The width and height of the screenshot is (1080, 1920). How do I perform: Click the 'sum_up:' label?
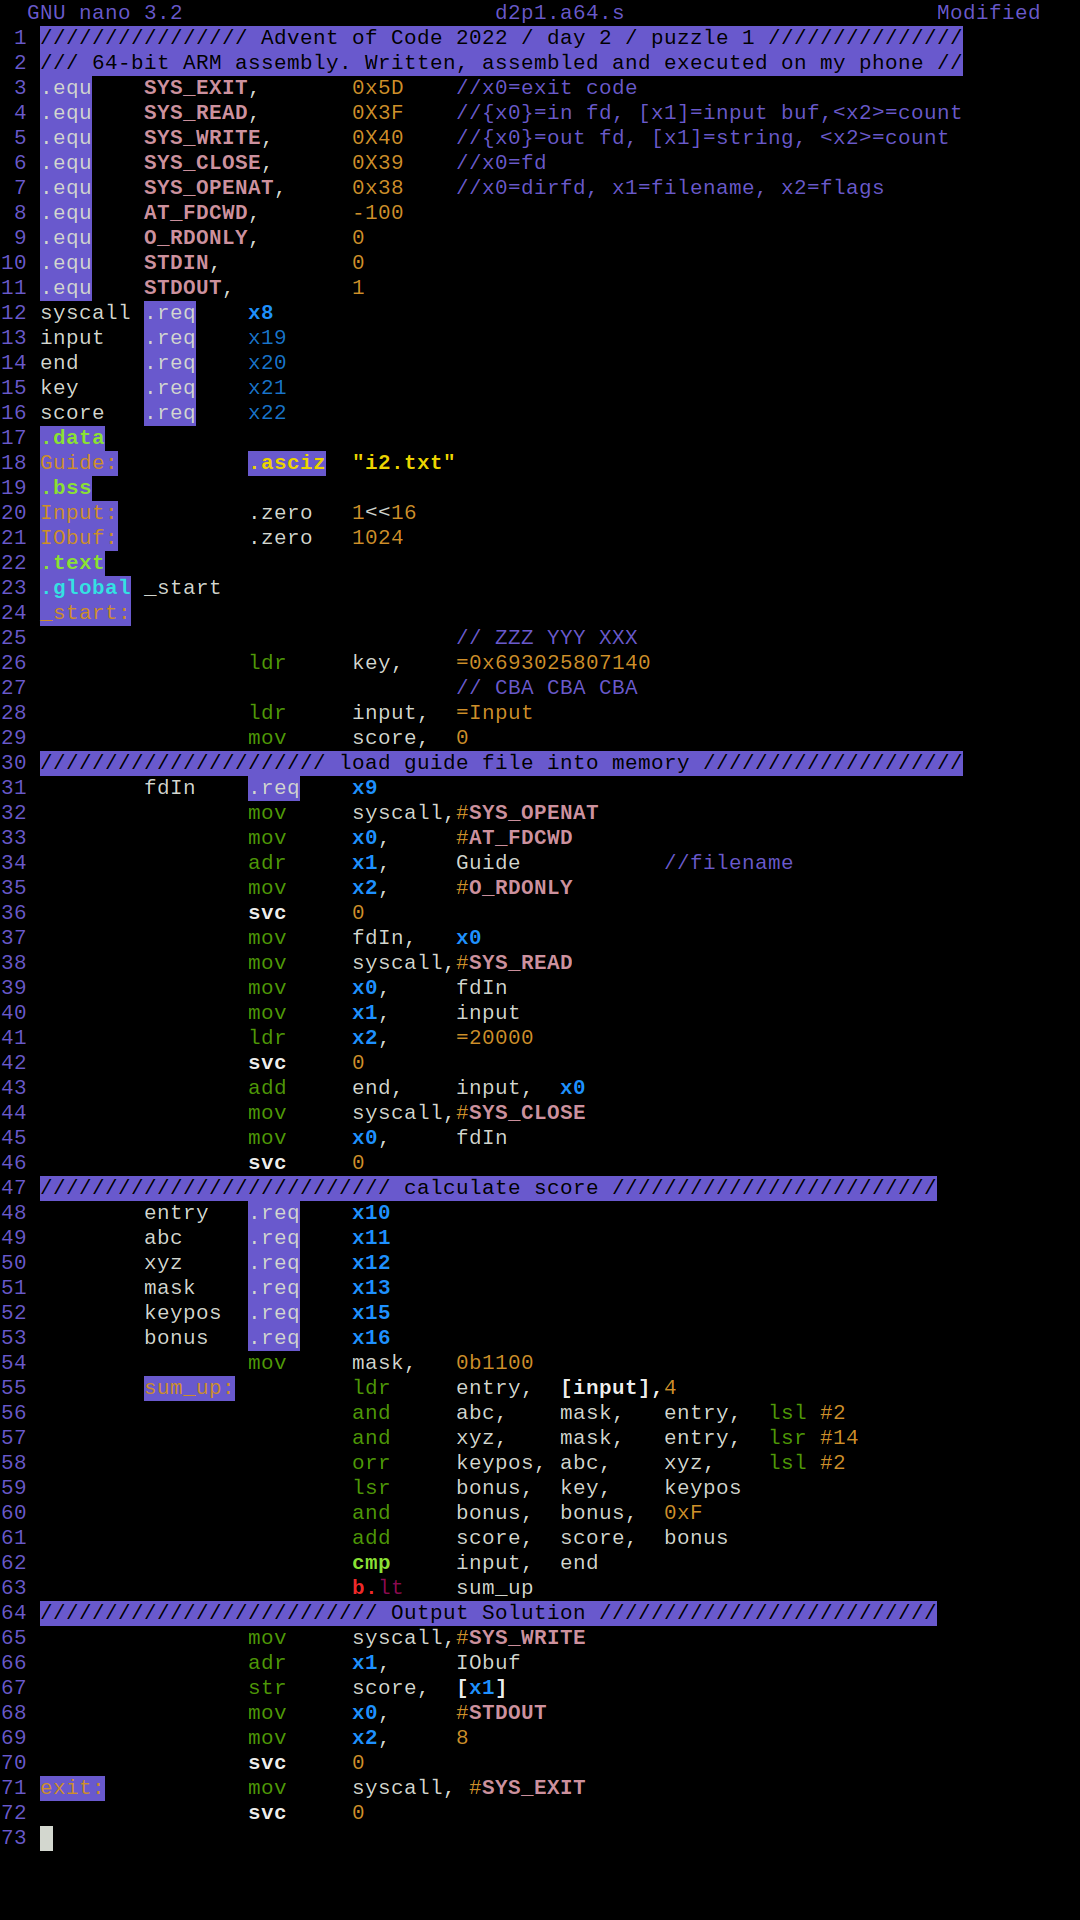tap(189, 1388)
